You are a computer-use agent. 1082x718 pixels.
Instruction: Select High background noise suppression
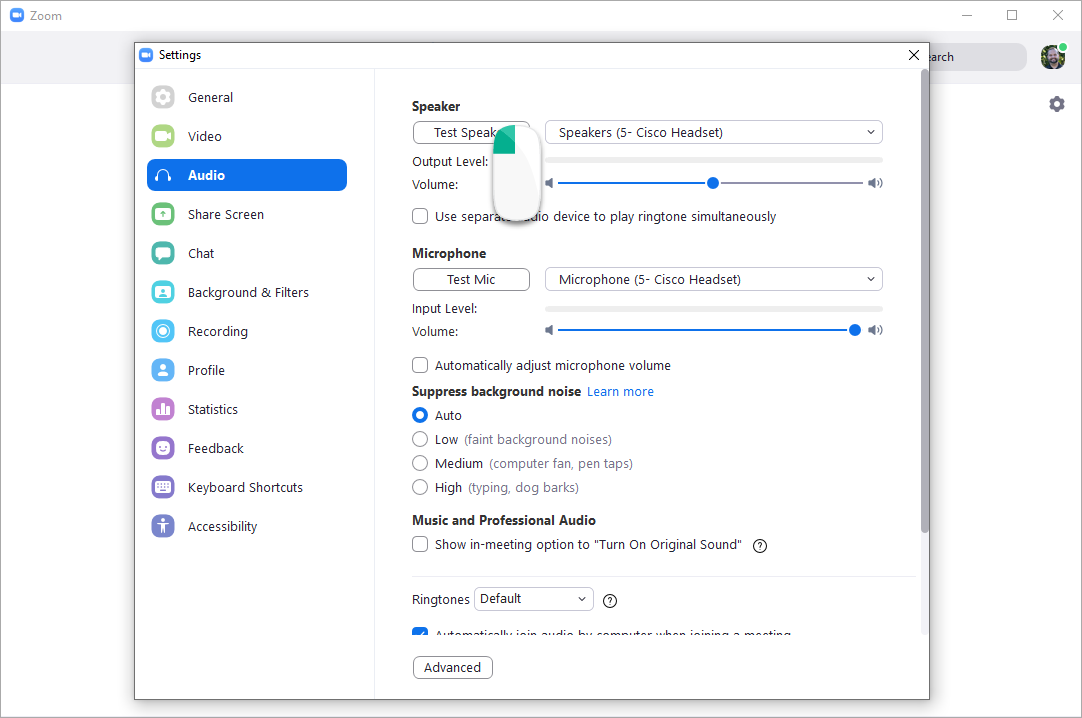[x=420, y=487]
